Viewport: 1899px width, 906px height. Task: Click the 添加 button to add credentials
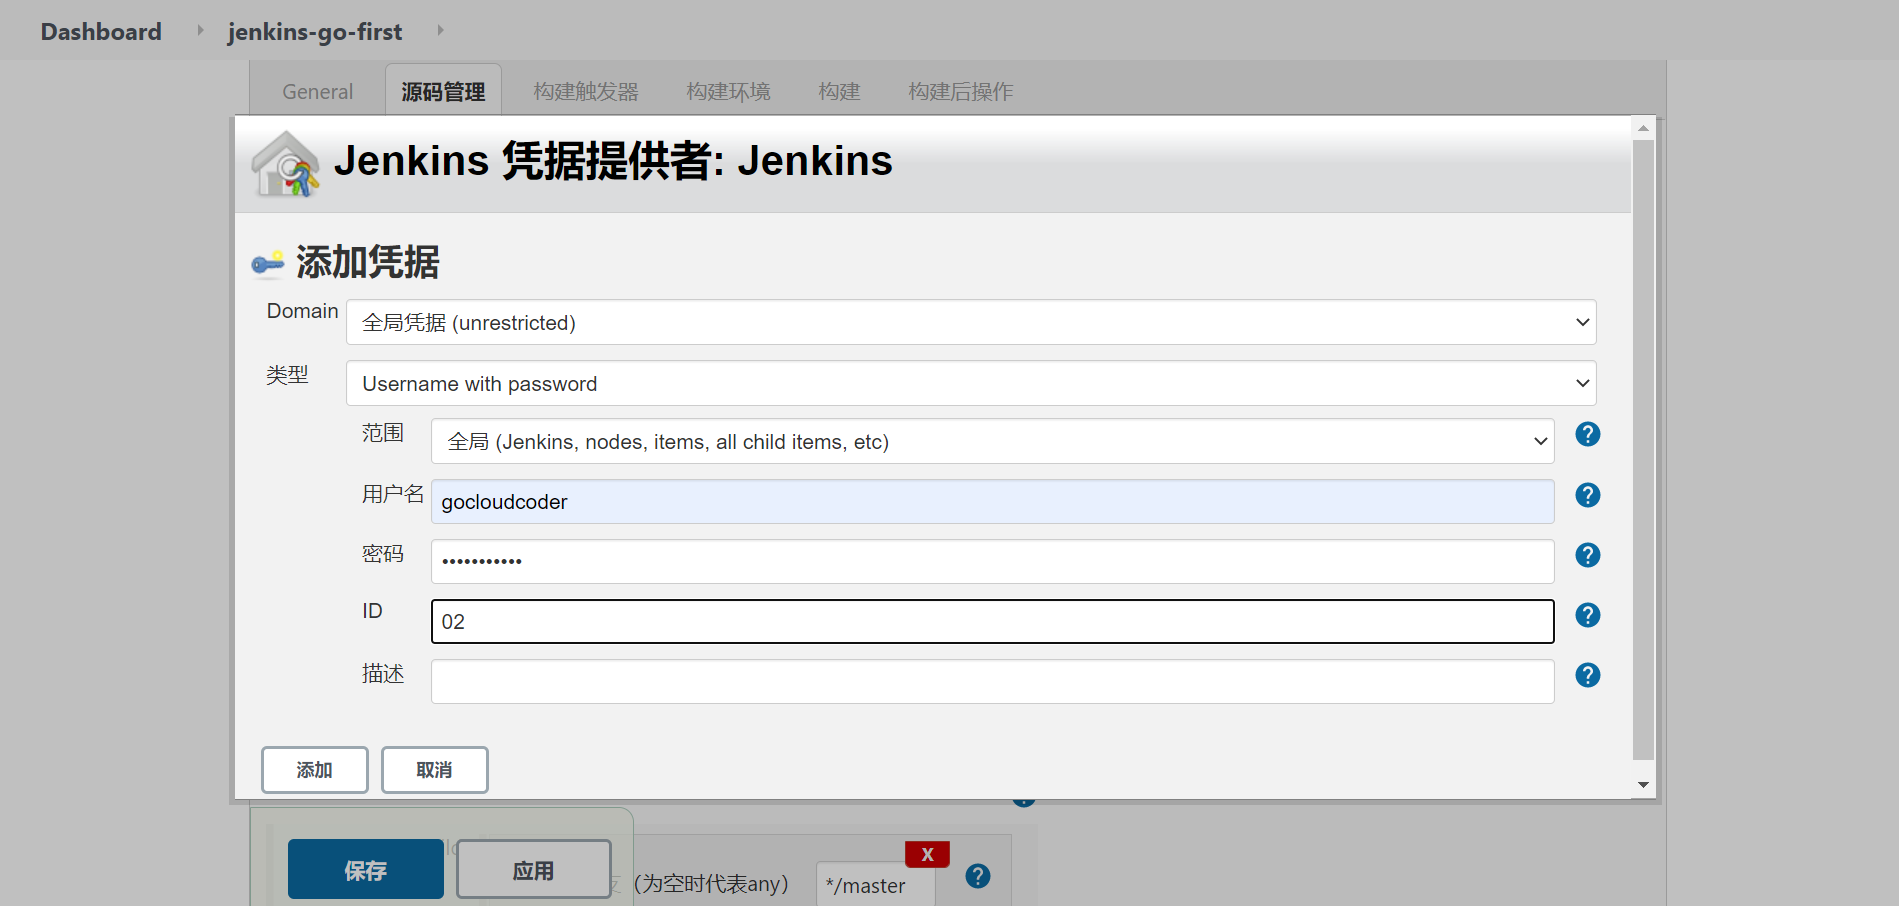[314, 769]
